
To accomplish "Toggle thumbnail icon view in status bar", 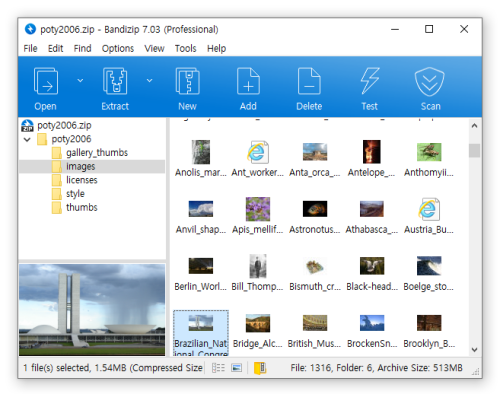I will pos(237,368).
